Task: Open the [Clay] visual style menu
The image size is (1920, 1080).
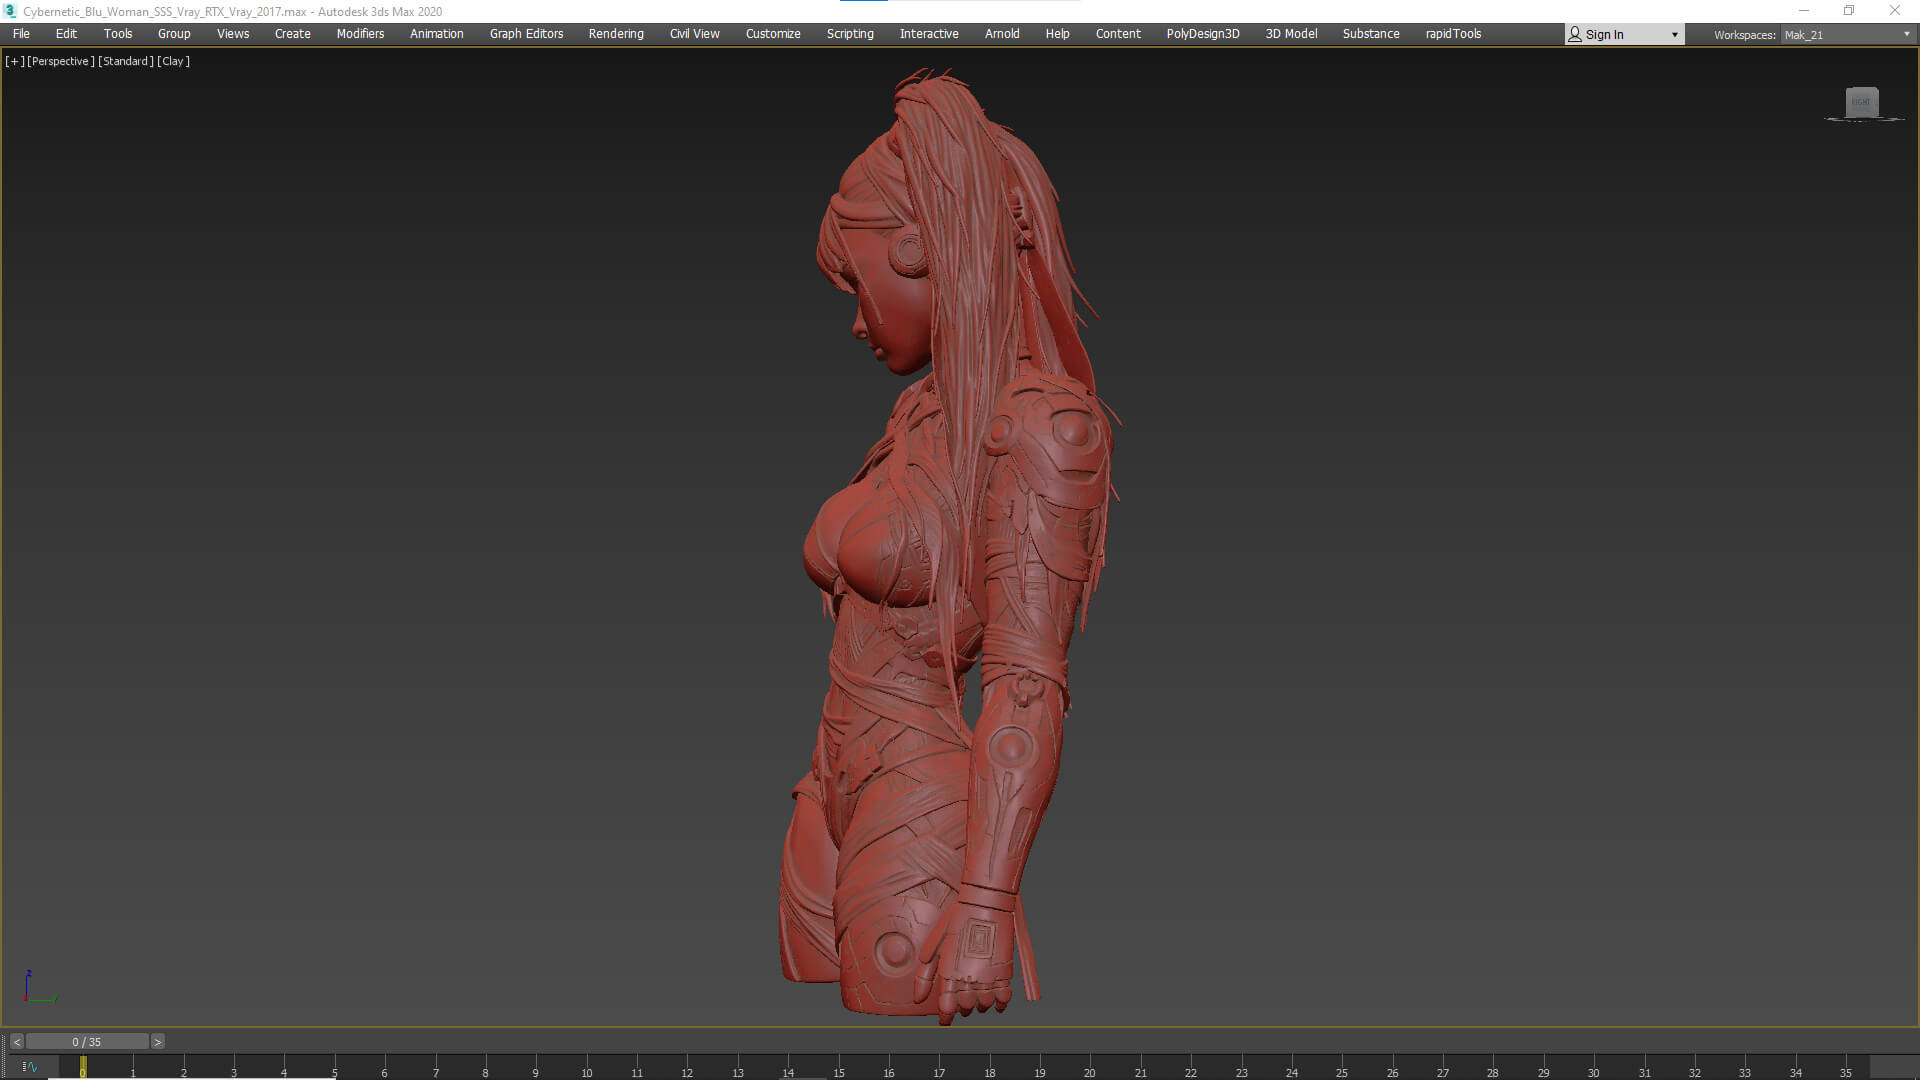Action: point(173,61)
